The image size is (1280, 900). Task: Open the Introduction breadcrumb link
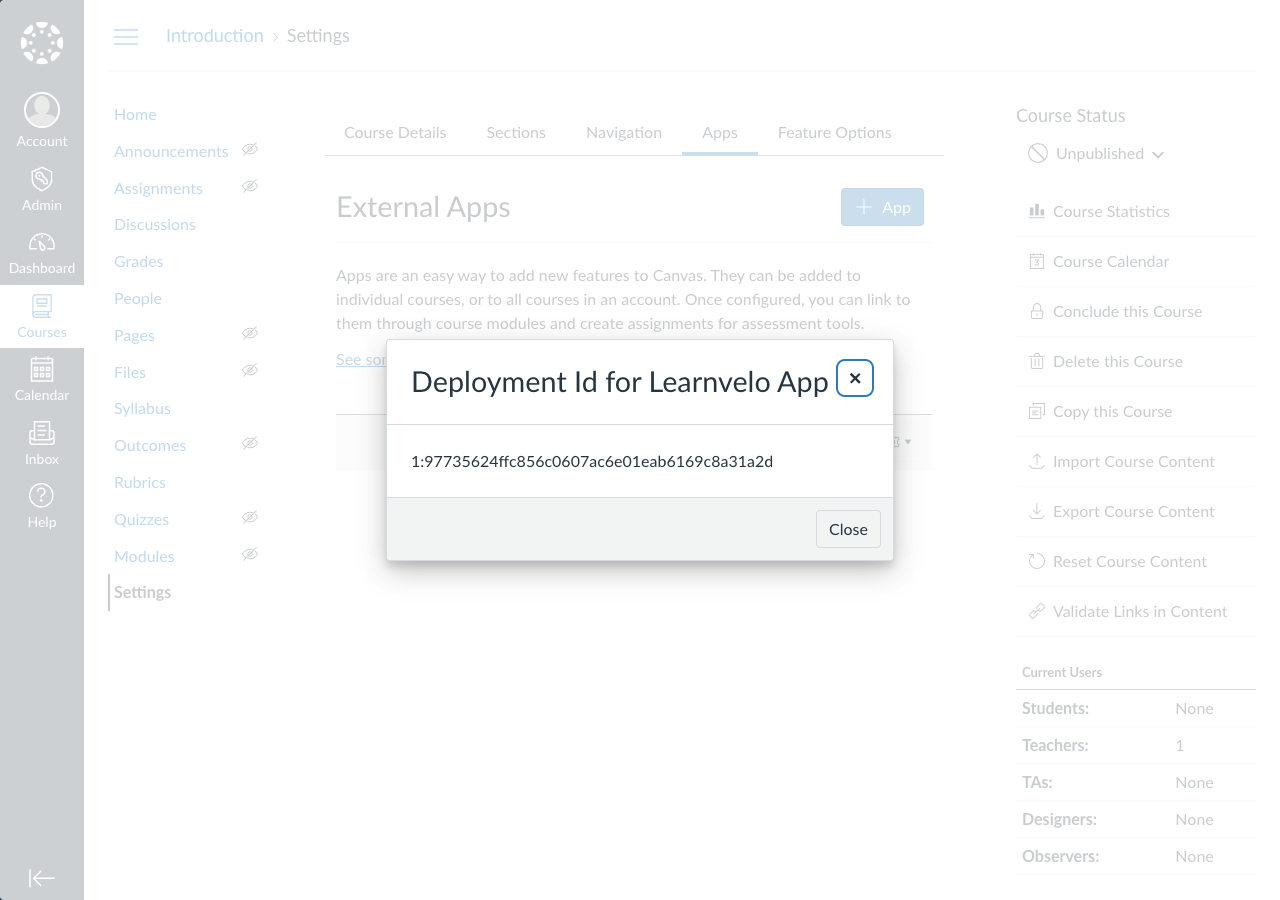tap(214, 36)
